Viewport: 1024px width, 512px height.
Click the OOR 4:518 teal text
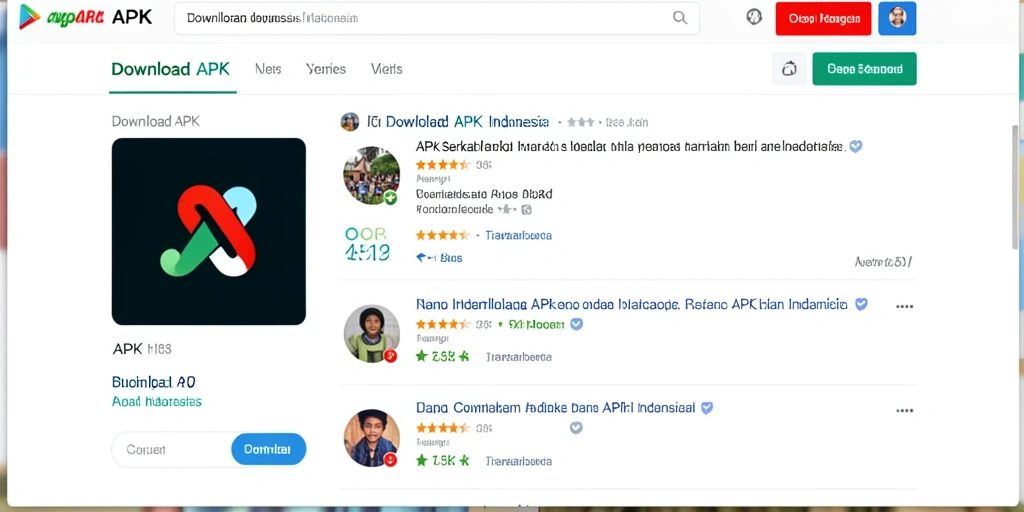coord(367,243)
